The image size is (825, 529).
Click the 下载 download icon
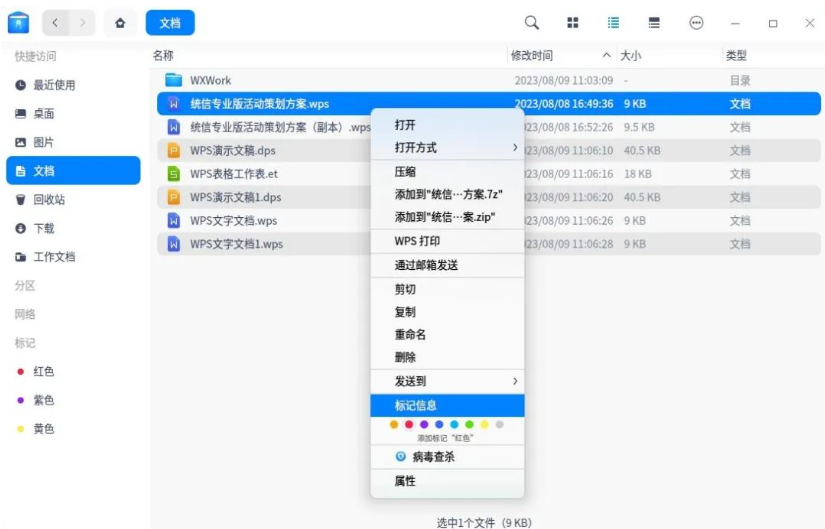[21, 228]
